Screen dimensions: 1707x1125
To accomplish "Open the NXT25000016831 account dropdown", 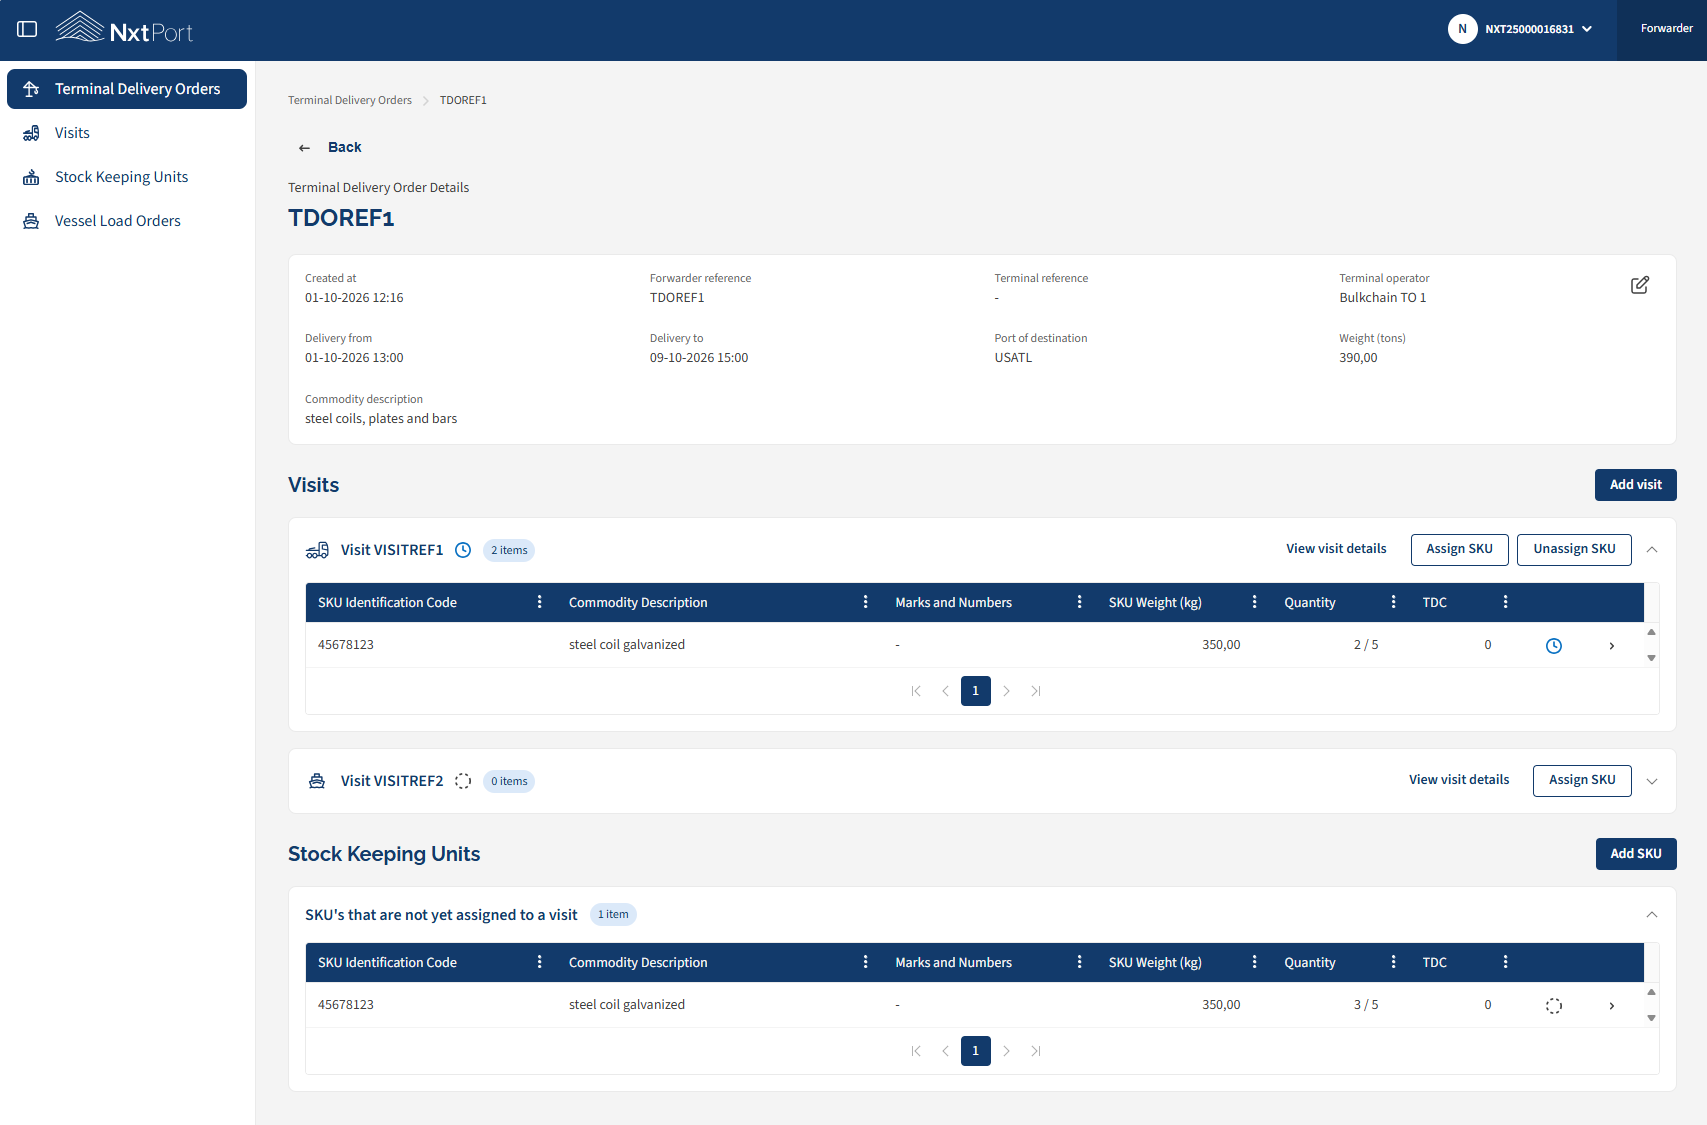I will 1538,29.
